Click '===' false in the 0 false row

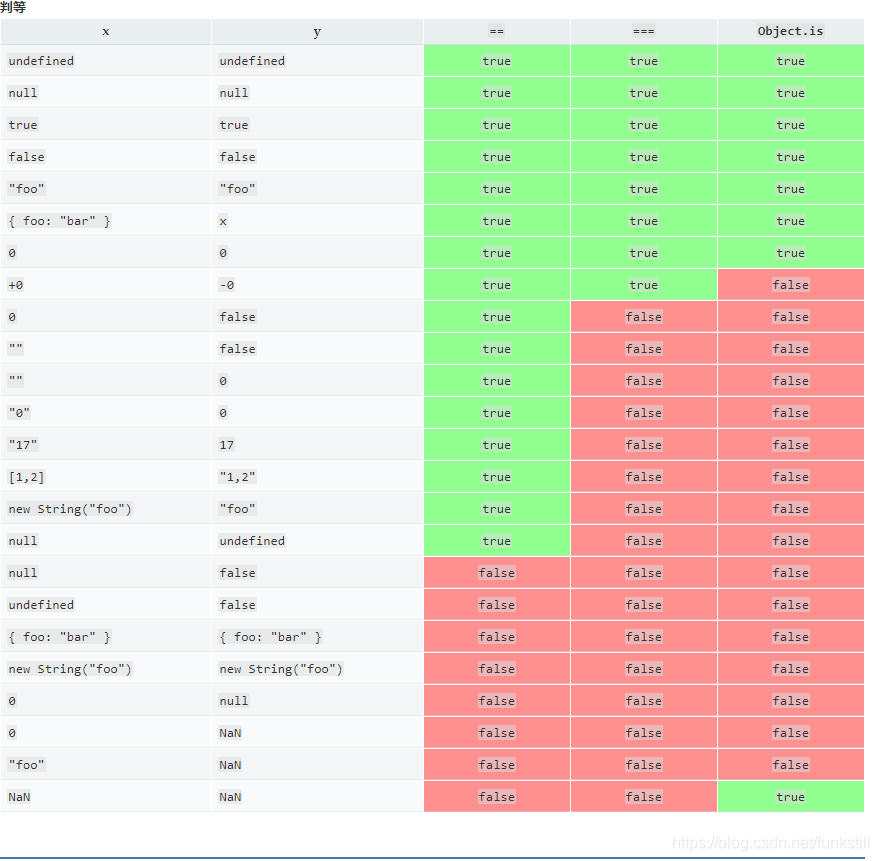coord(644,317)
